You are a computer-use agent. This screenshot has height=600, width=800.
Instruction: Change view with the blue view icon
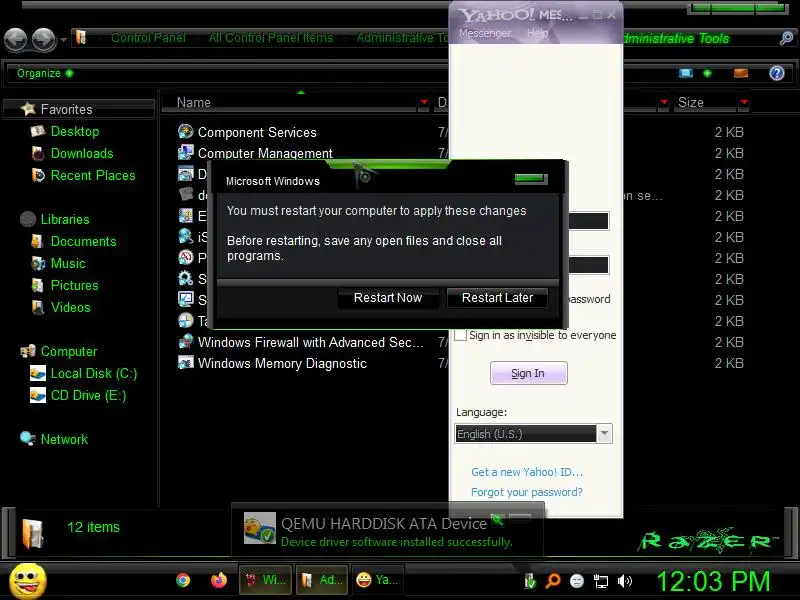686,73
